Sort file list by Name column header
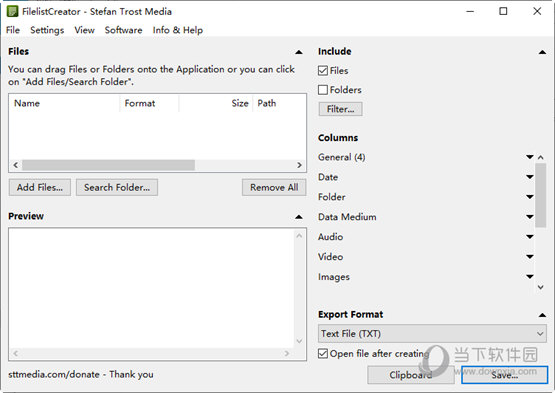The height and width of the screenshot is (393, 555). (64, 103)
